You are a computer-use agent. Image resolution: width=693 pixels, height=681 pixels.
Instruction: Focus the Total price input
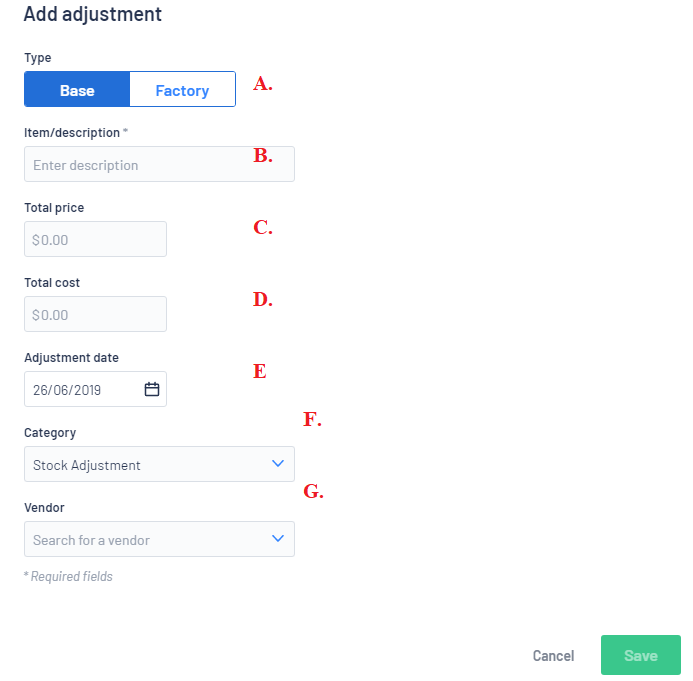click(95, 239)
